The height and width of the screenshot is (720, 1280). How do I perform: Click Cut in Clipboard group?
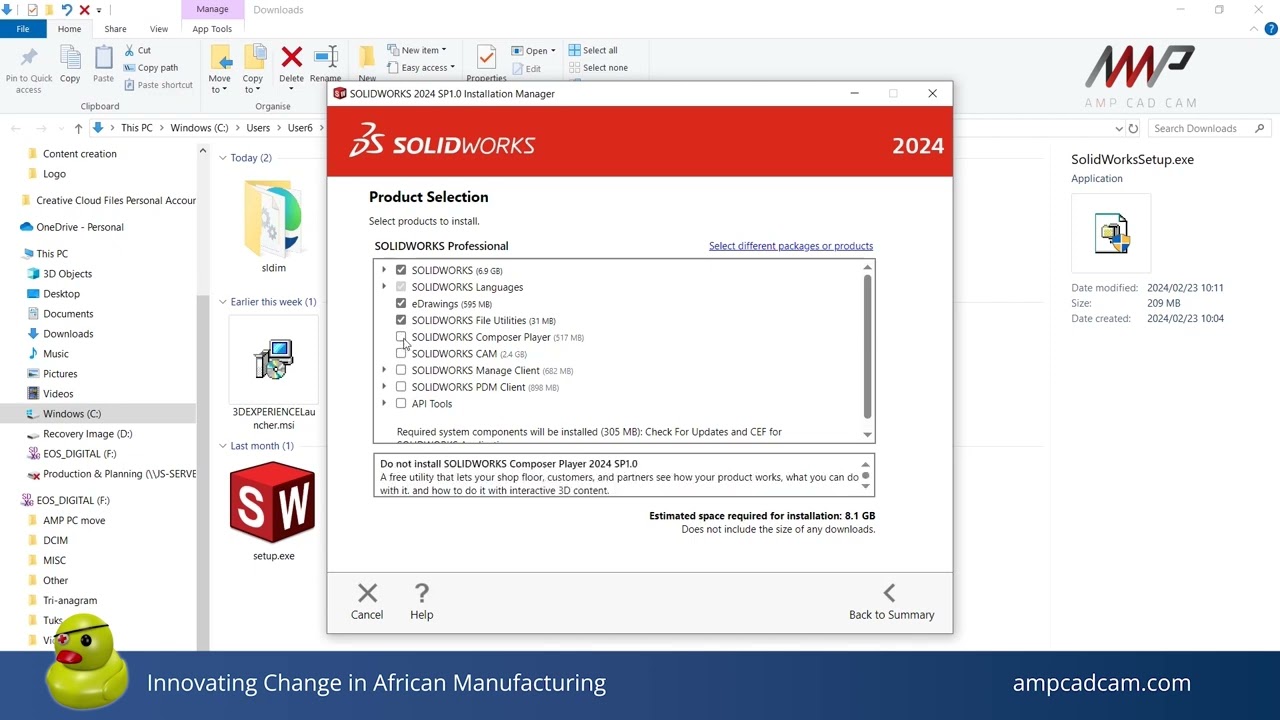(x=138, y=50)
